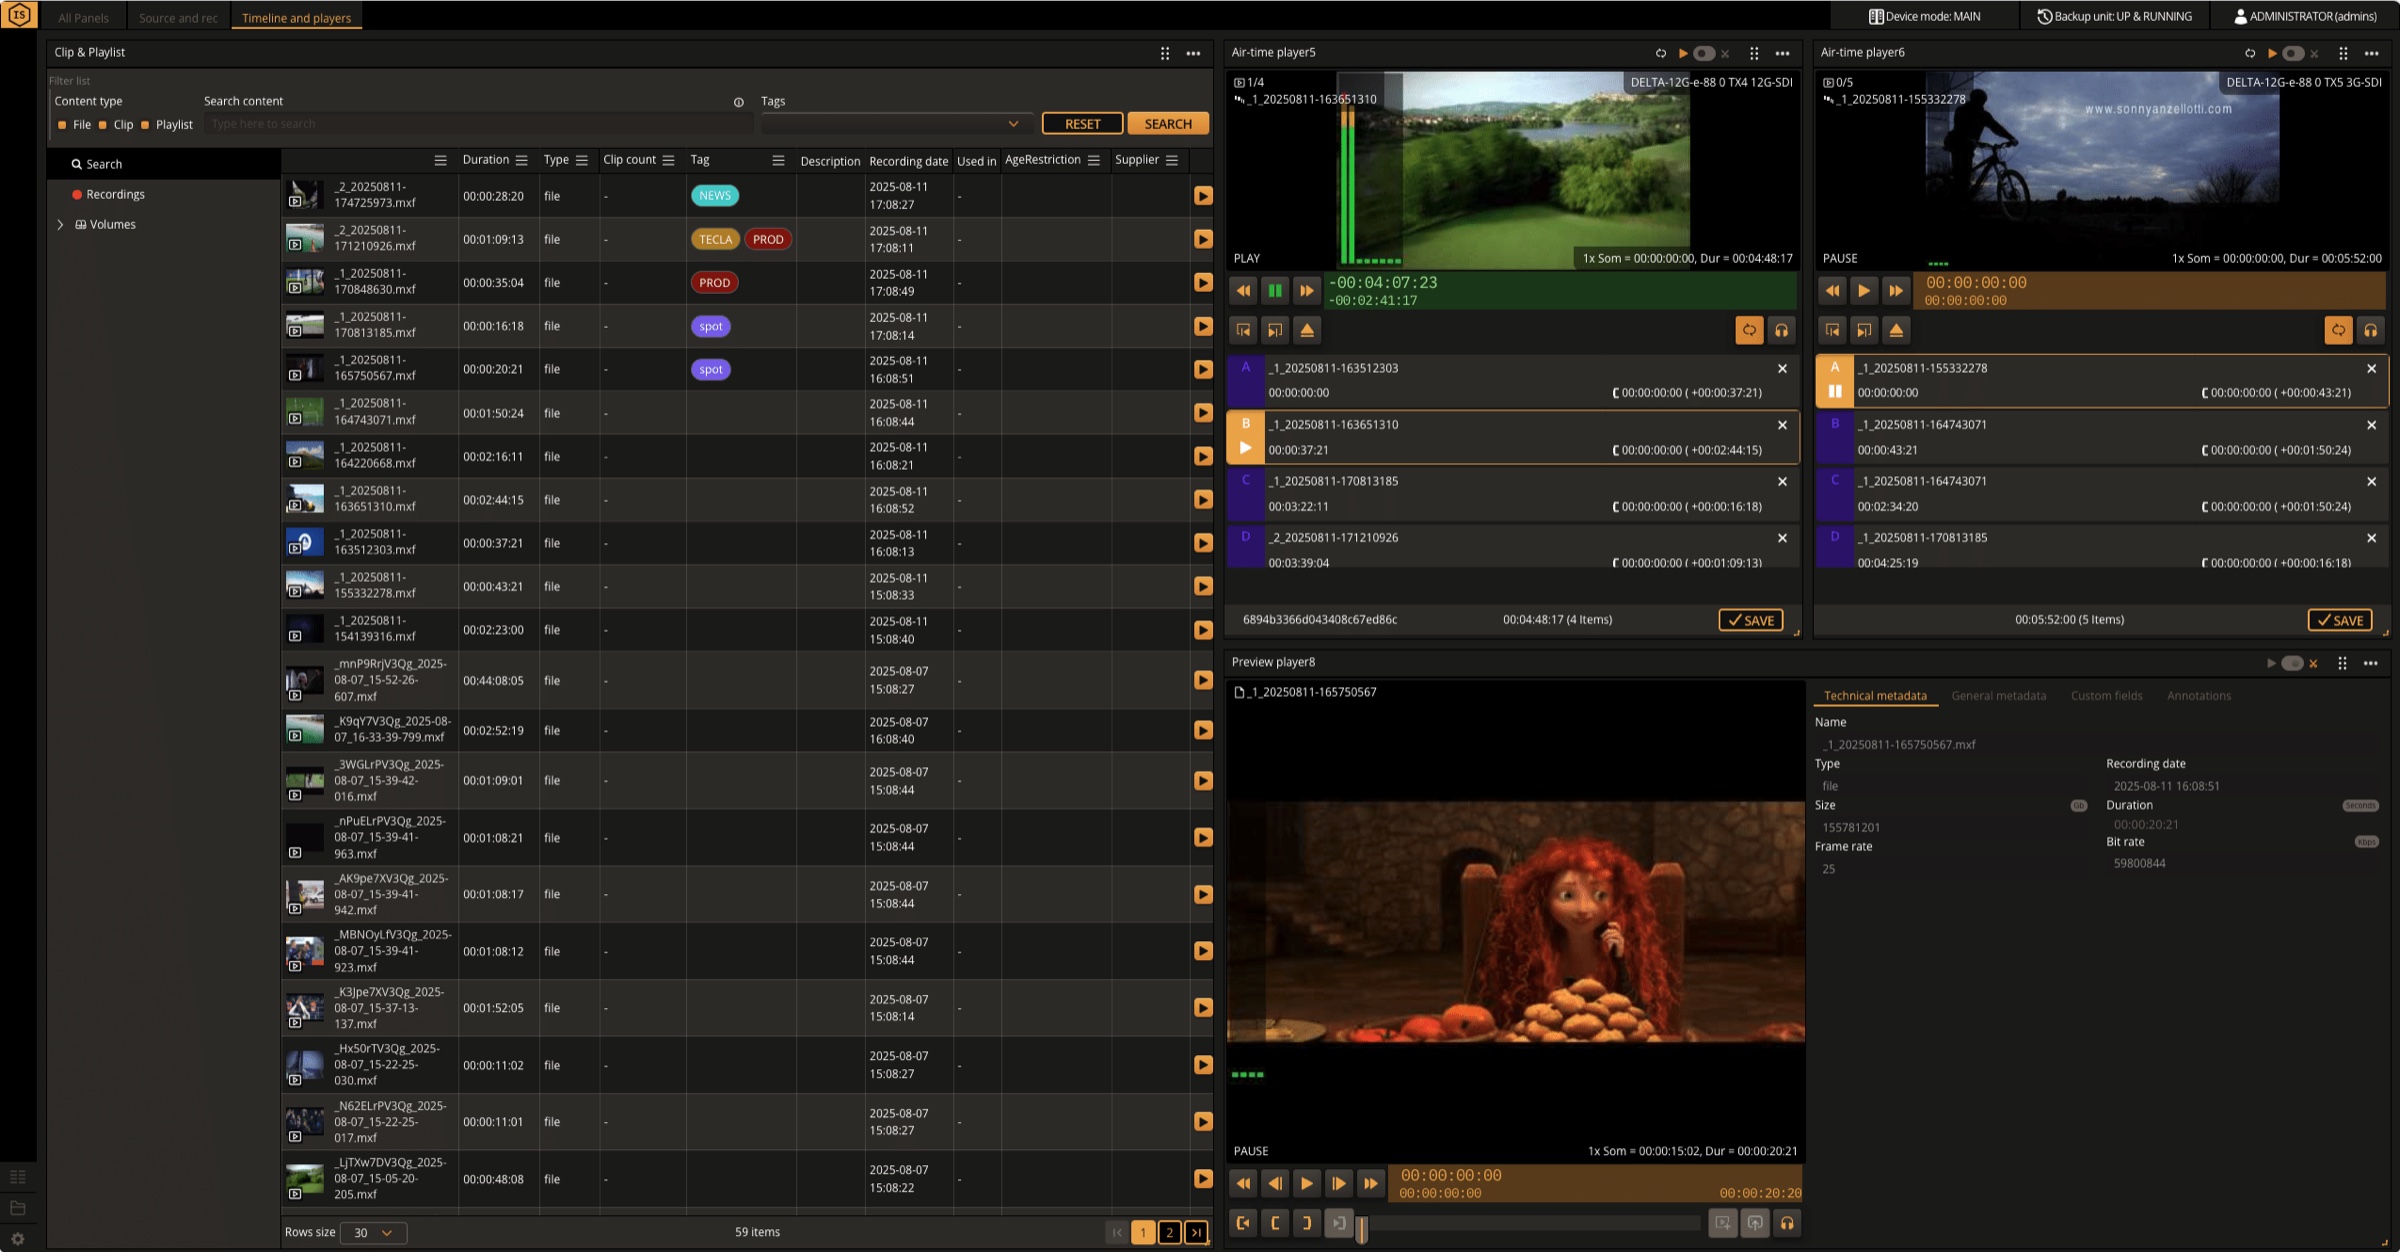Toggle headphone monitoring in Air-time player5

pos(1781,330)
